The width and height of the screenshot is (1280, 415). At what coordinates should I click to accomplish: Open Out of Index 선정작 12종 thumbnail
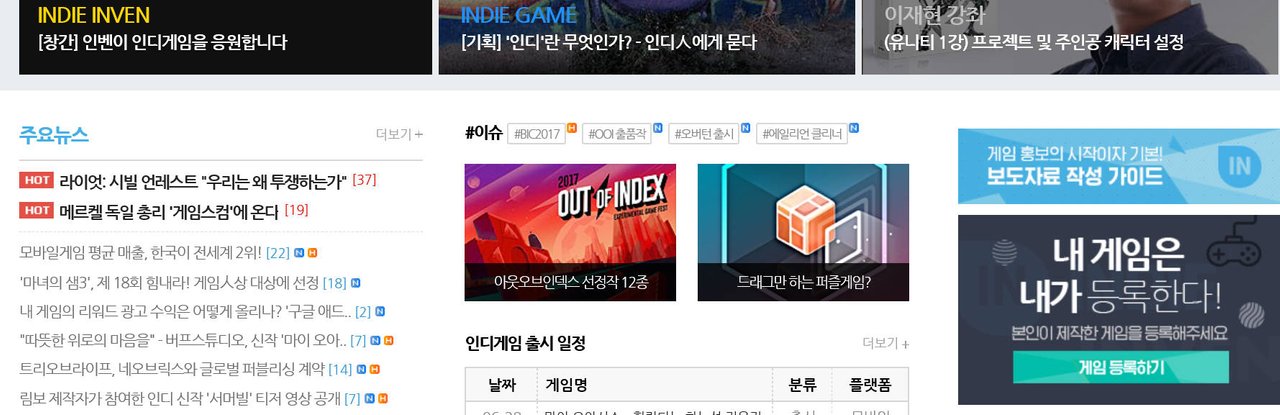(x=570, y=232)
